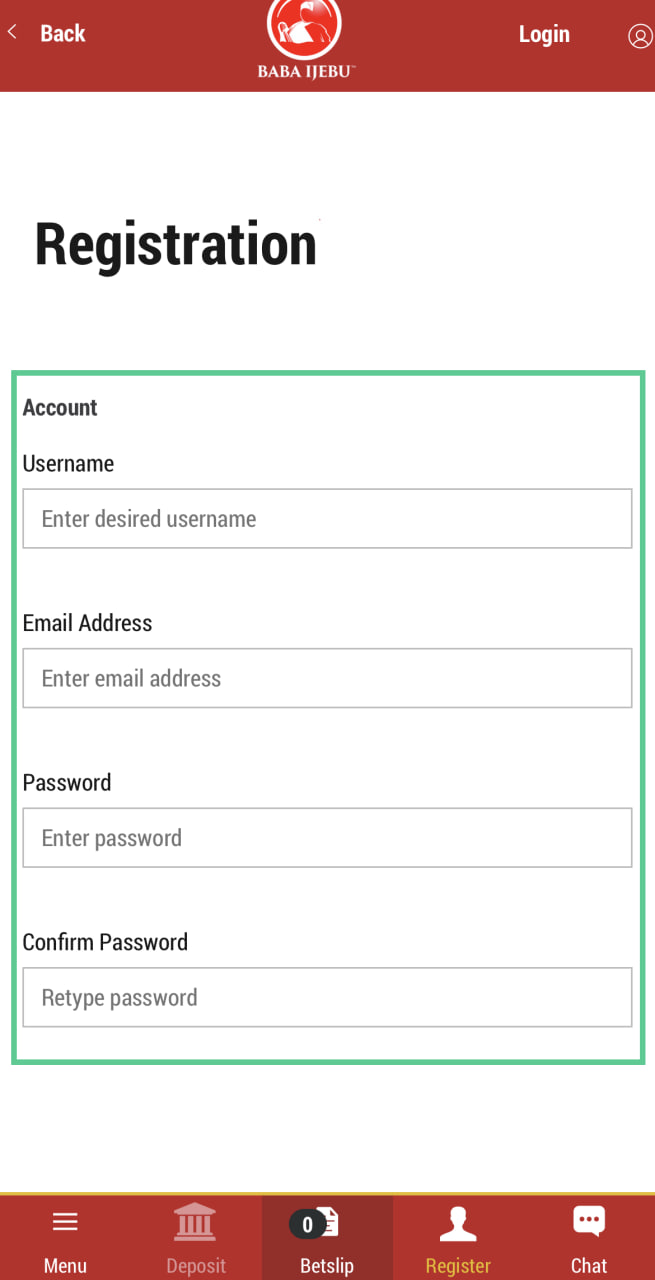Screen dimensions: 655x1280
Task: Open the Login link in header
Action: tap(544, 34)
